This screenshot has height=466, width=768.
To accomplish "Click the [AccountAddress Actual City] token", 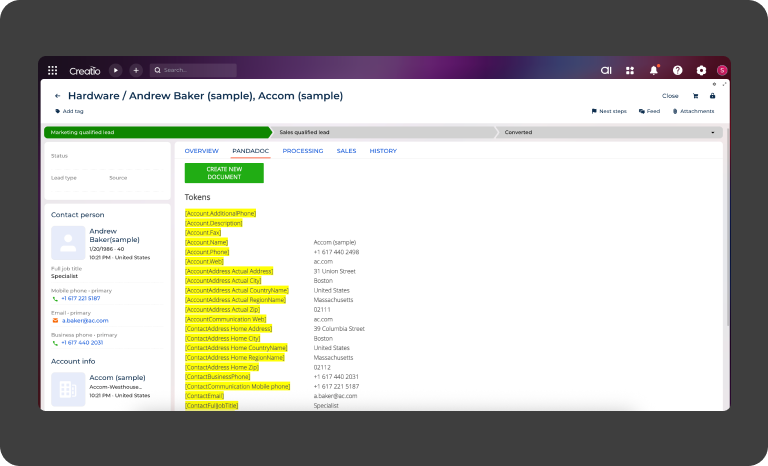I will (x=223, y=281).
